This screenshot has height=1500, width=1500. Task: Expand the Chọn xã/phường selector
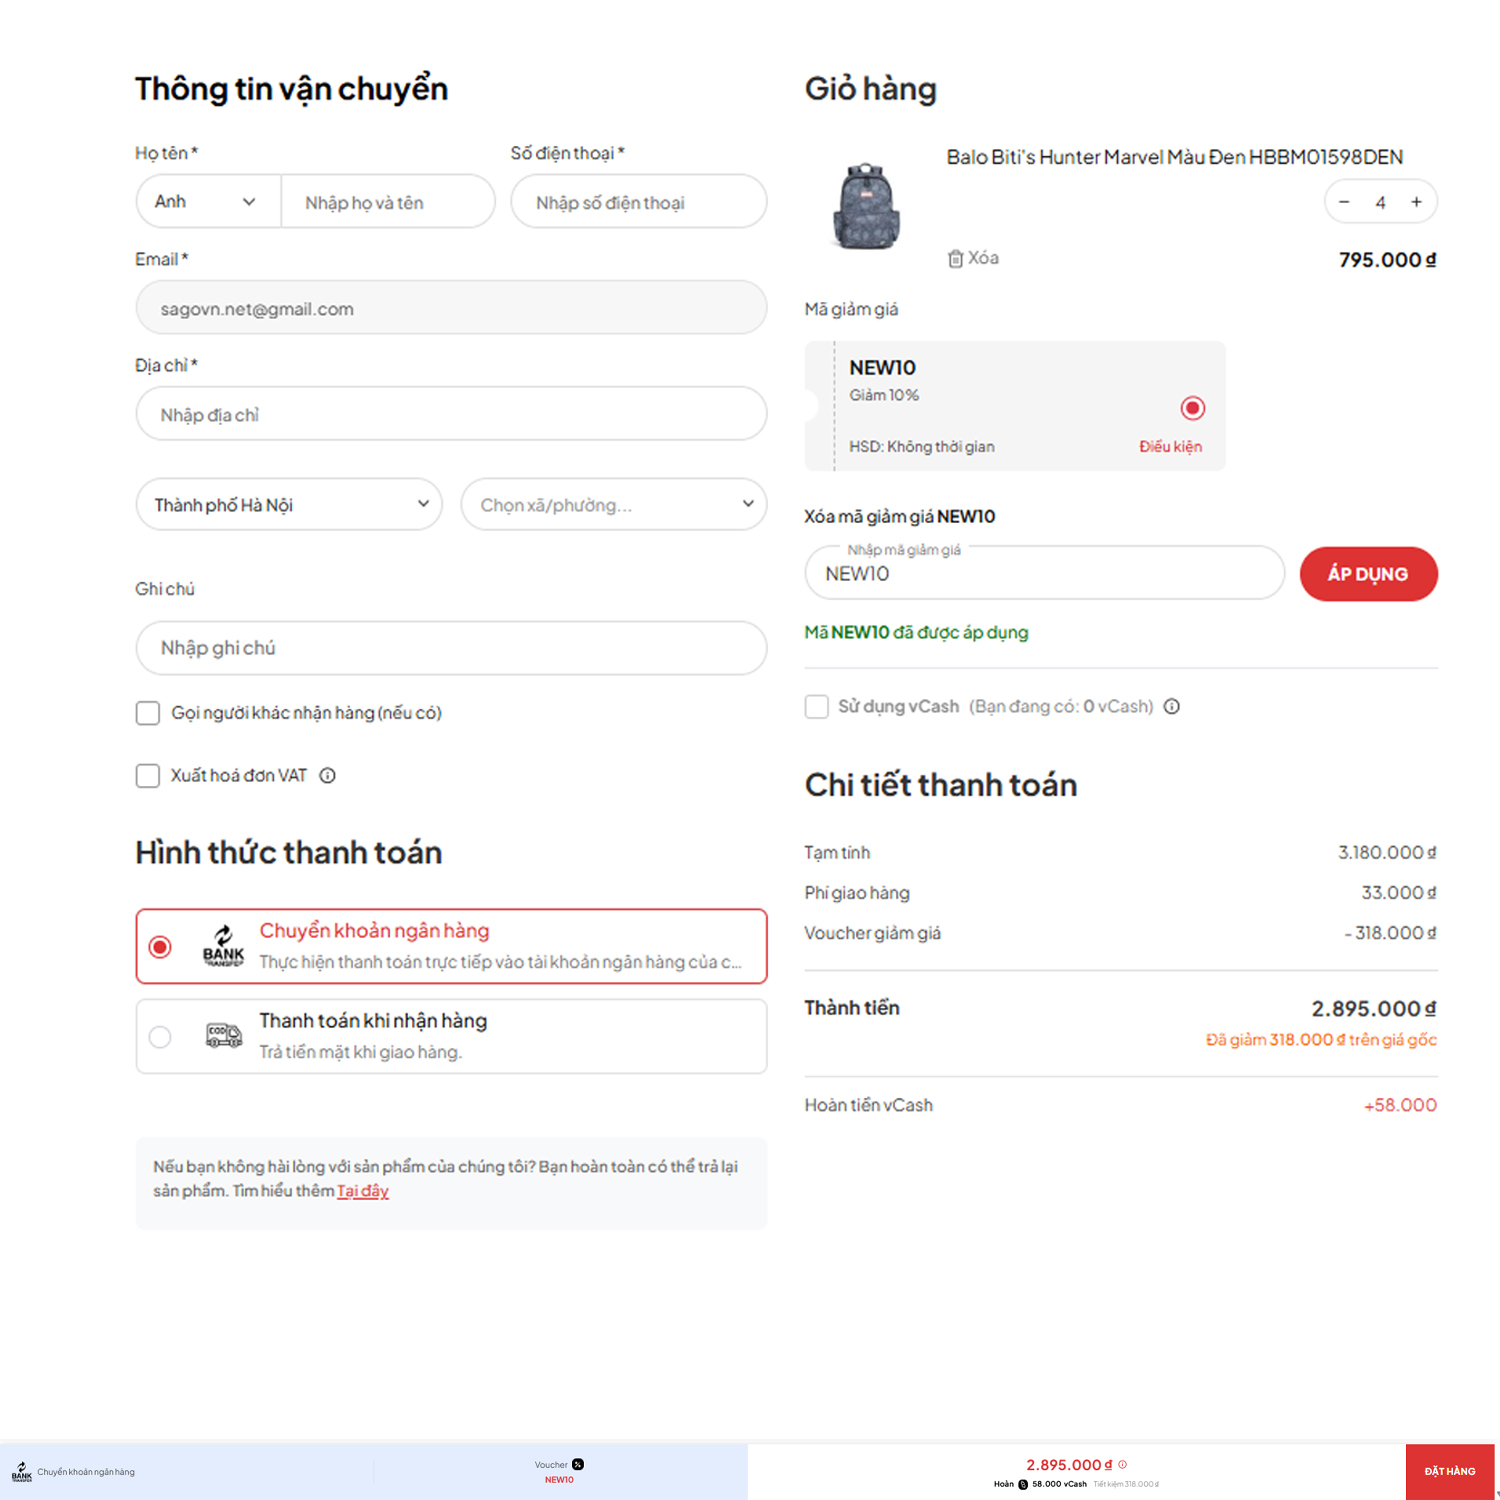(x=613, y=504)
